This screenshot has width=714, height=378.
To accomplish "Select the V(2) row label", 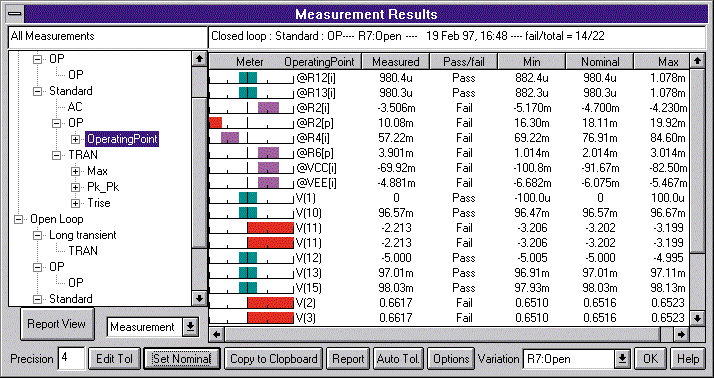I will click(306, 303).
